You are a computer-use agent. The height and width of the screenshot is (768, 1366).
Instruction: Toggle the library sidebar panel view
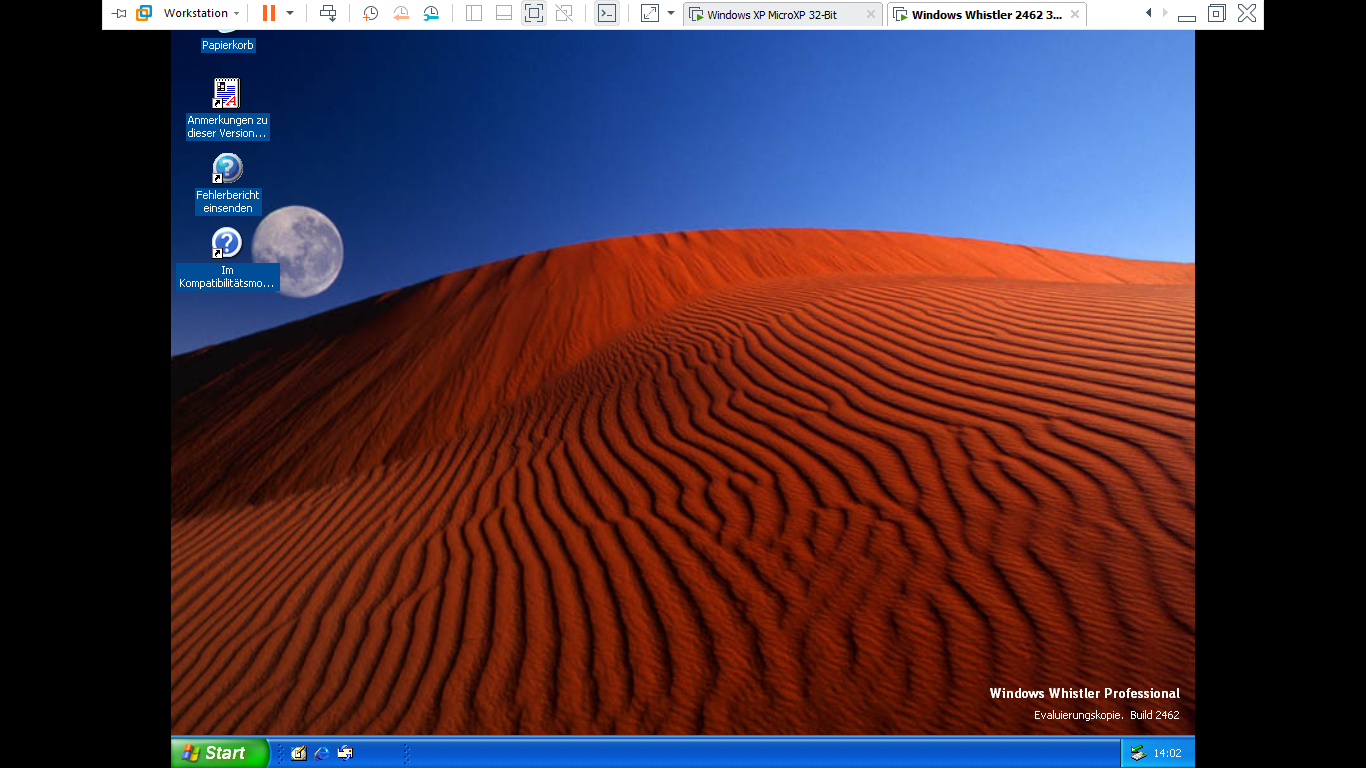(x=474, y=14)
